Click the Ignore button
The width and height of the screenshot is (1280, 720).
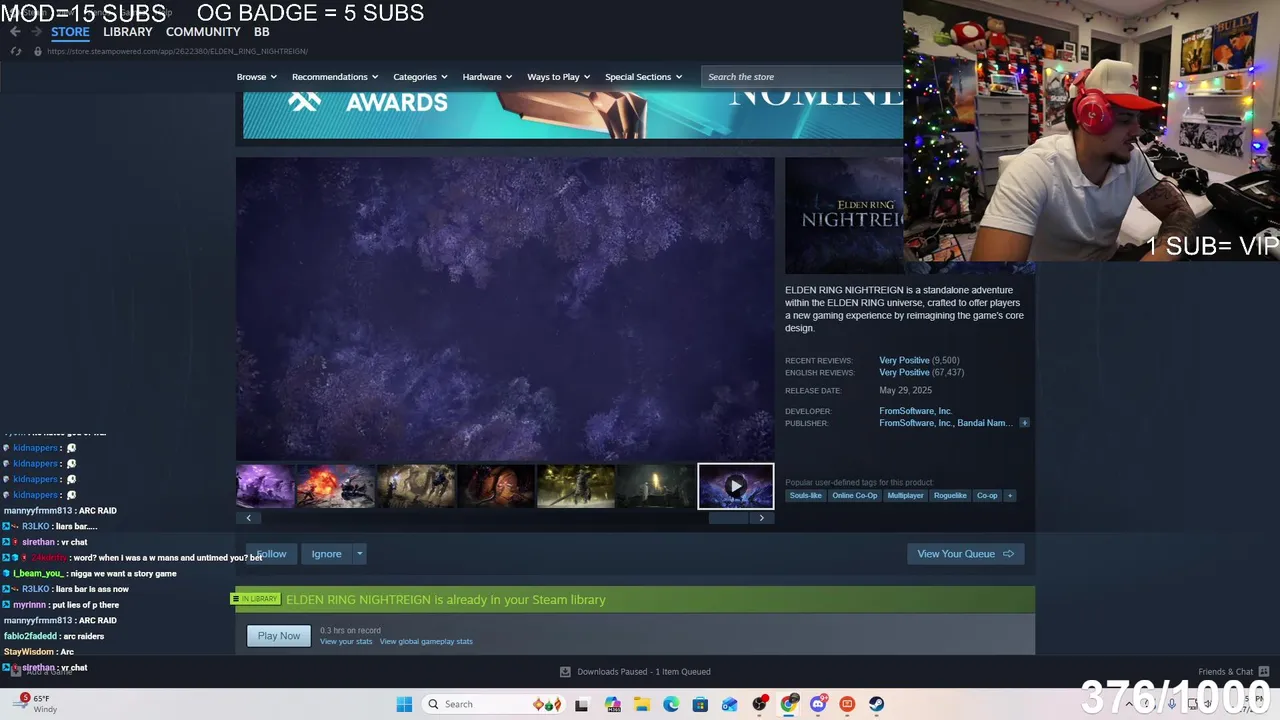326,554
